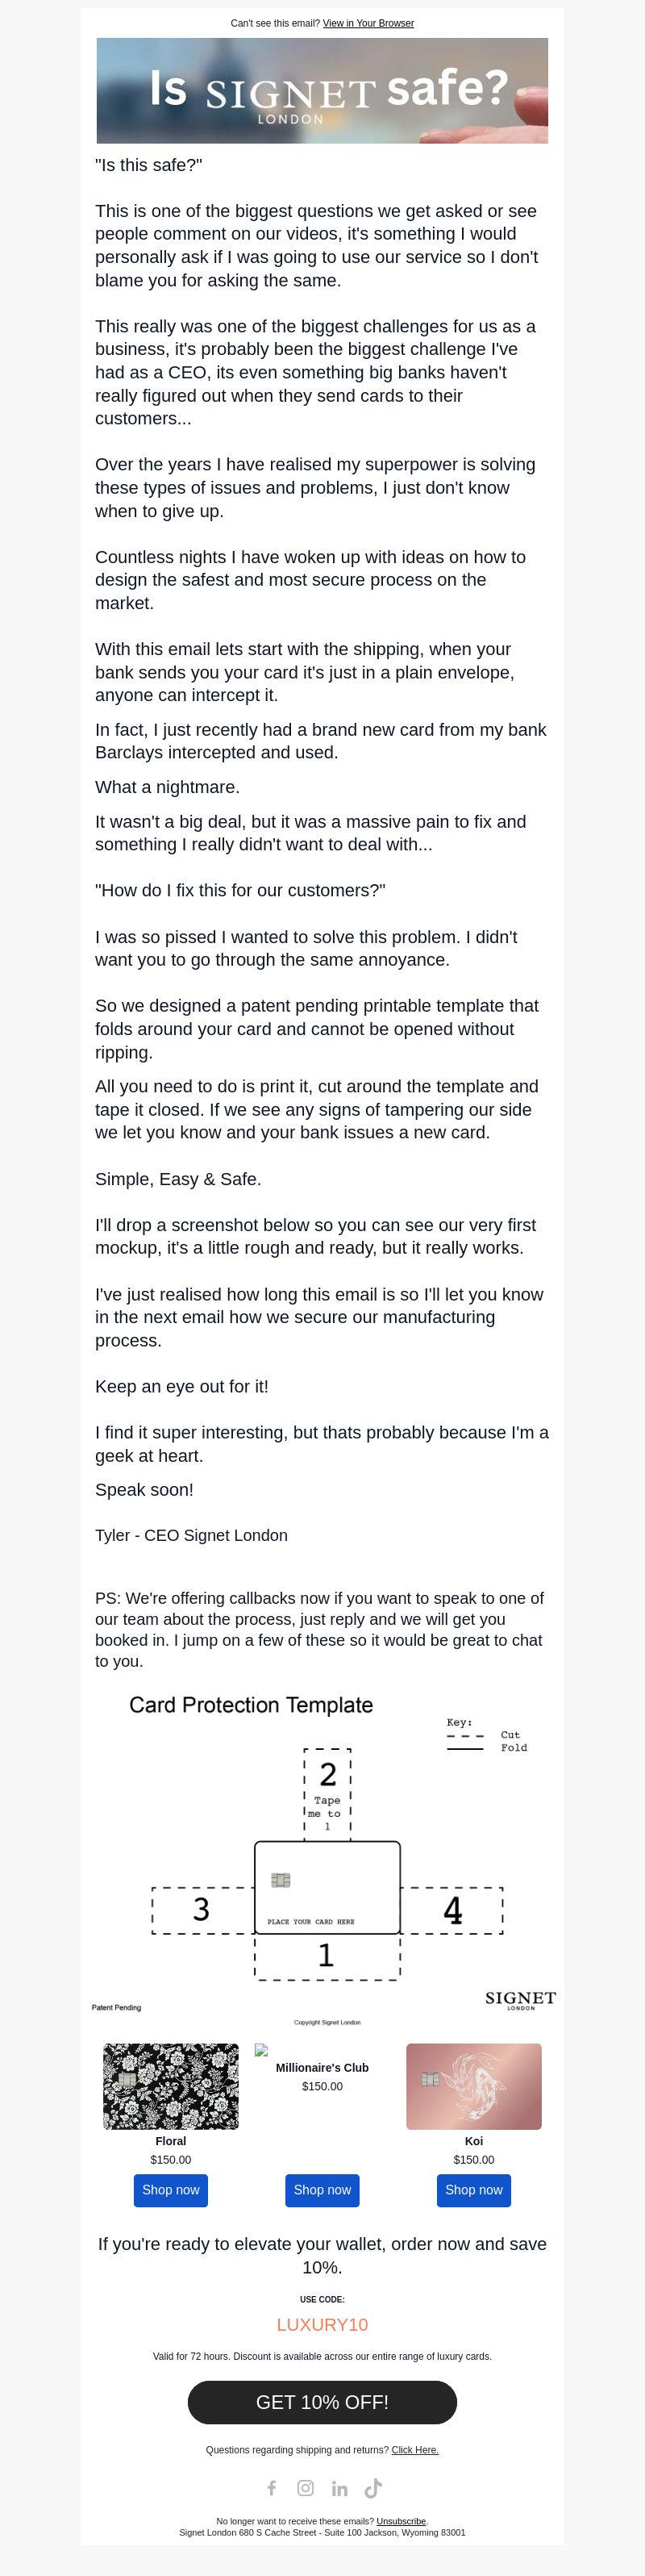645x2576 pixels.
Task: Open the Instagram social icon
Action: 305,2487
